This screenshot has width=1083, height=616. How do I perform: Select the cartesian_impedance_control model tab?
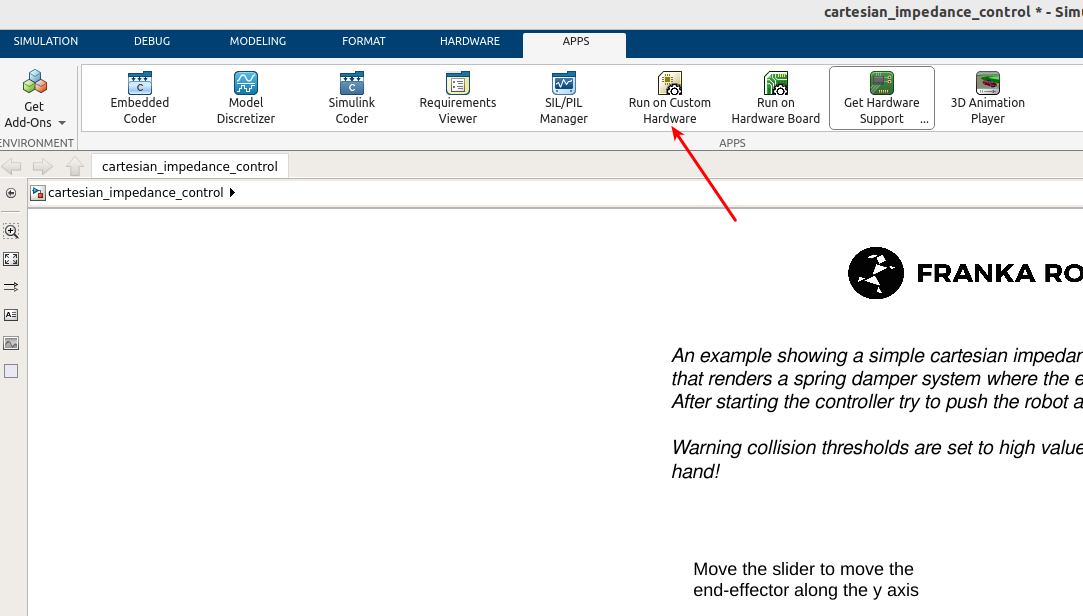[x=190, y=166]
